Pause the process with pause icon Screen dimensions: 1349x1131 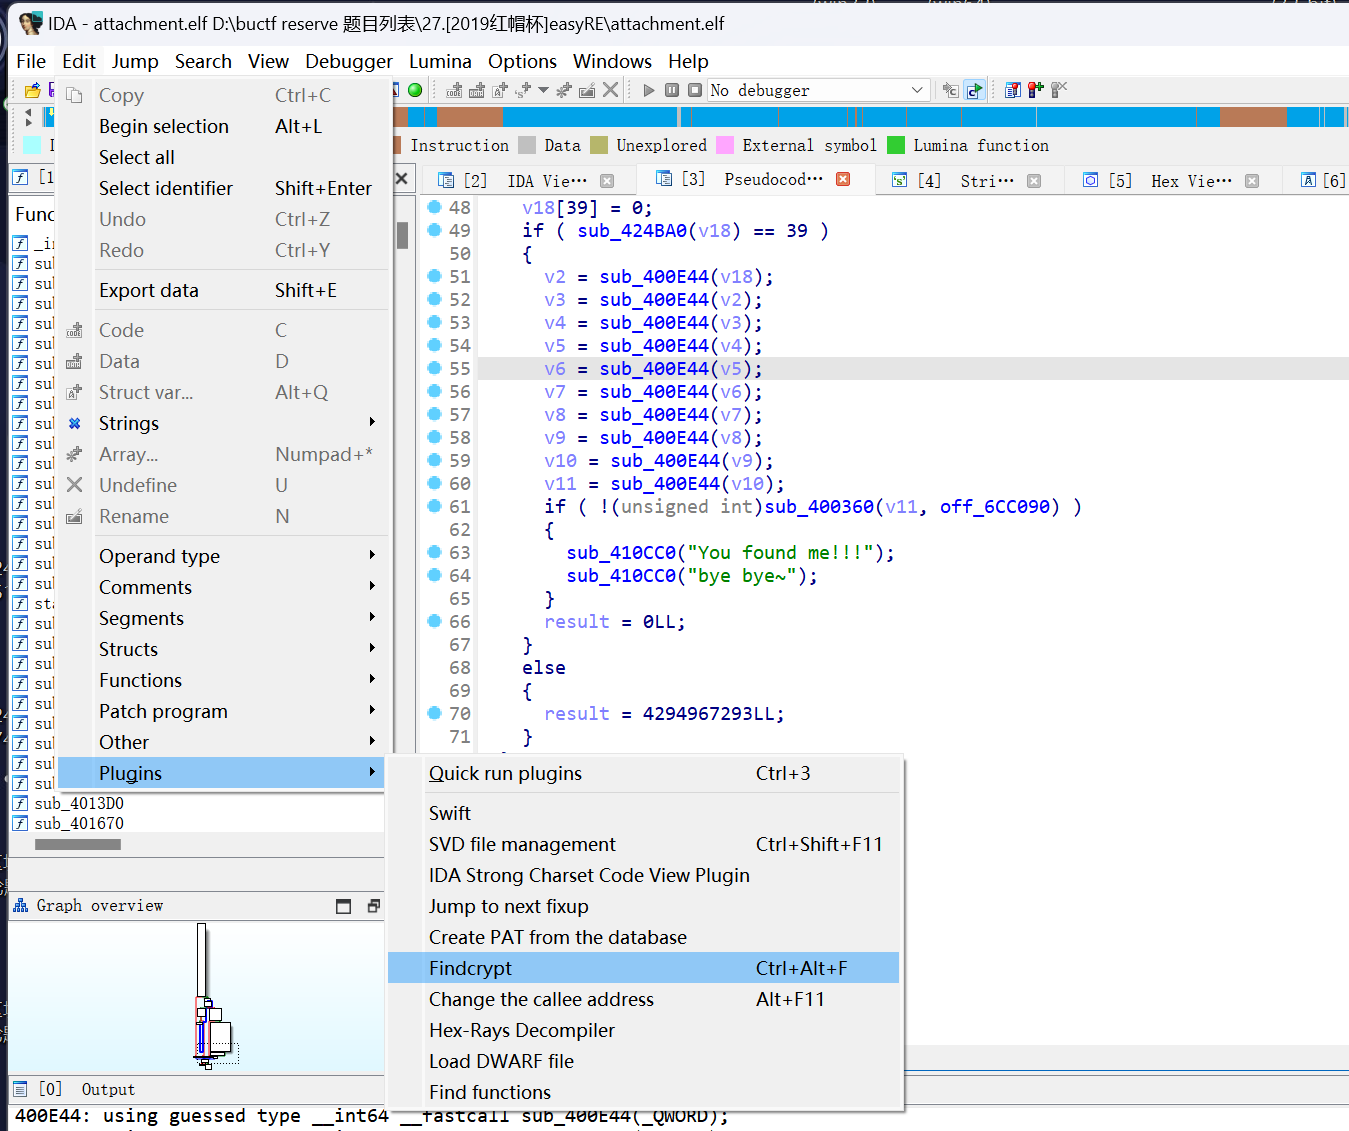point(672,90)
